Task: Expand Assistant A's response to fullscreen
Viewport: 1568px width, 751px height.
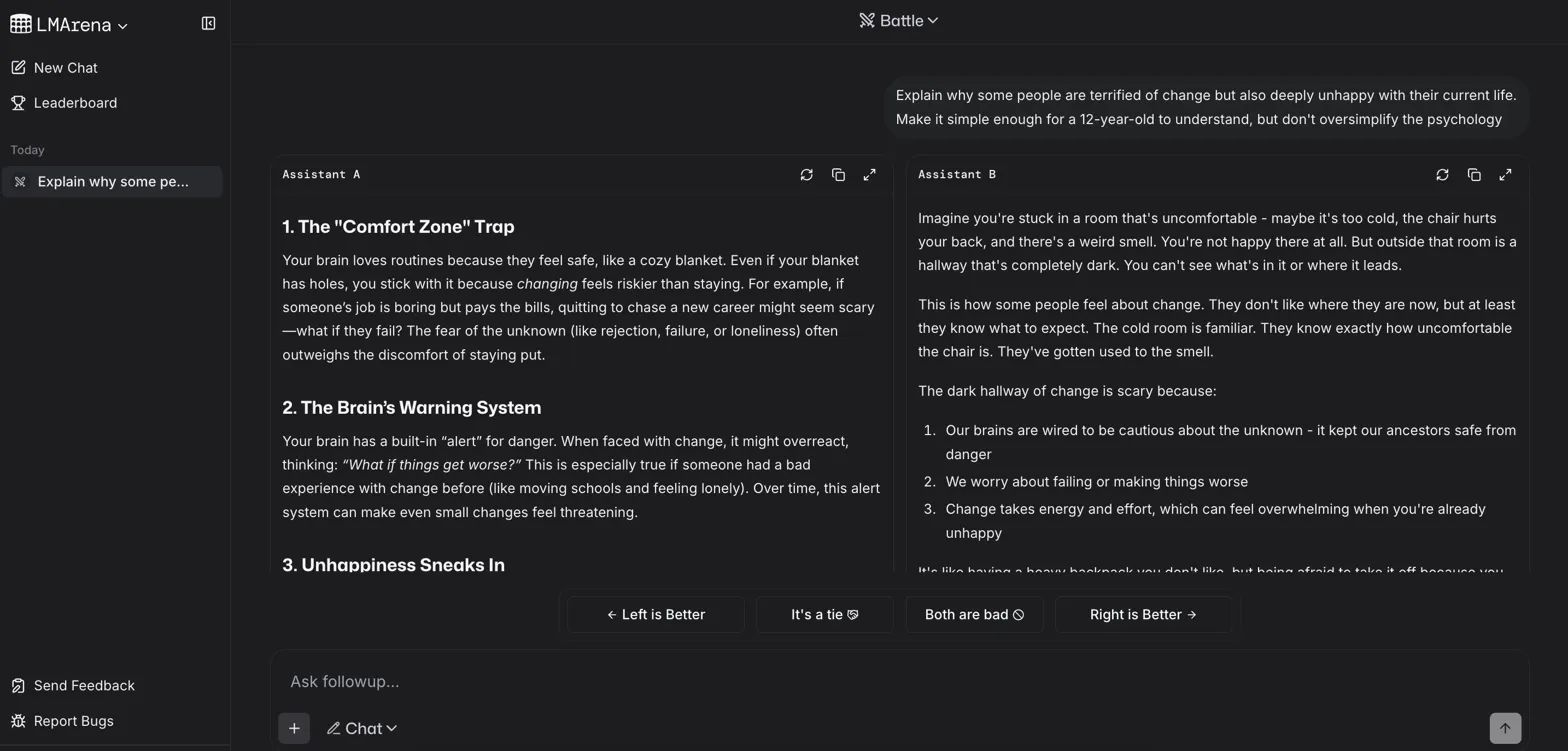Action: (870, 174)
